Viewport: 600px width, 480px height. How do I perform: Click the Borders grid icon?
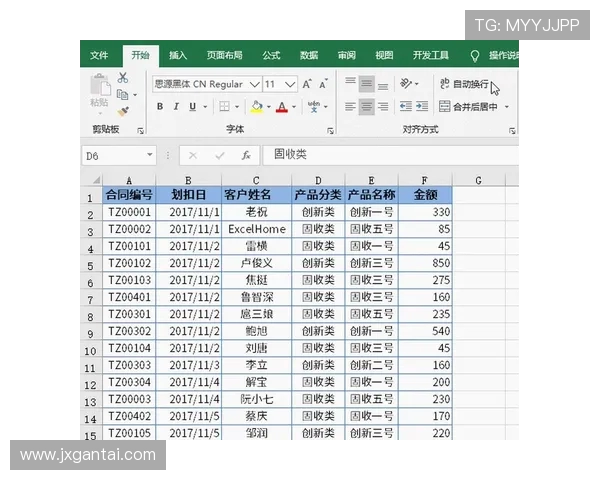coord(224,107)
